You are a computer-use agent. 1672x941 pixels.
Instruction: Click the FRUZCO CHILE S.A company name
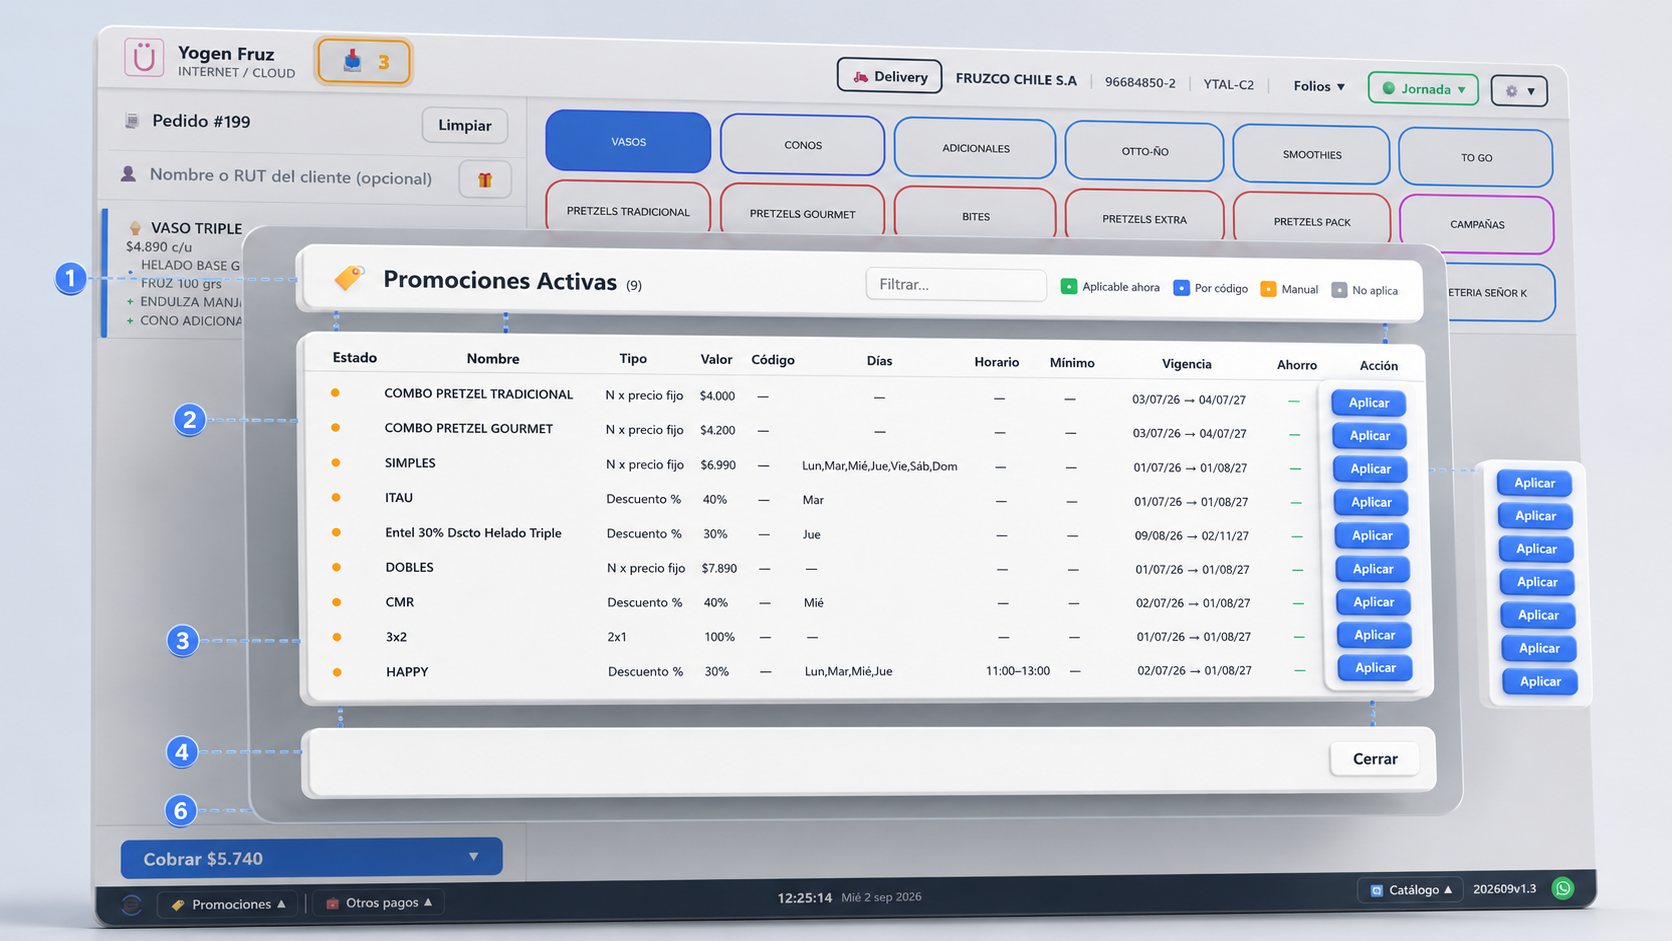(1016, 80)
